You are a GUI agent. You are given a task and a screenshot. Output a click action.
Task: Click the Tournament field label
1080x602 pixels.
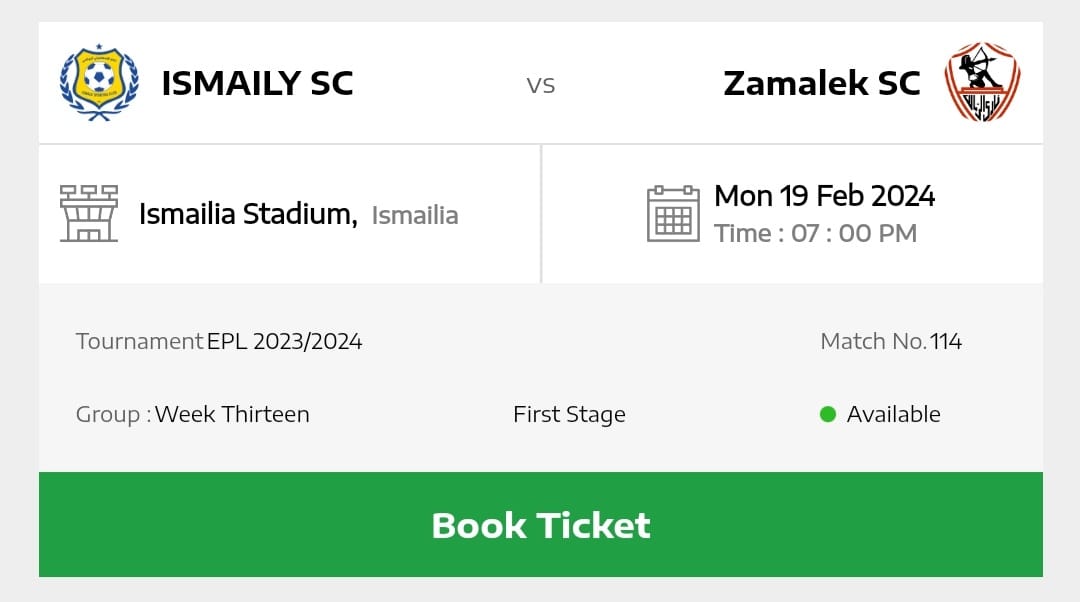pos(139,341)
